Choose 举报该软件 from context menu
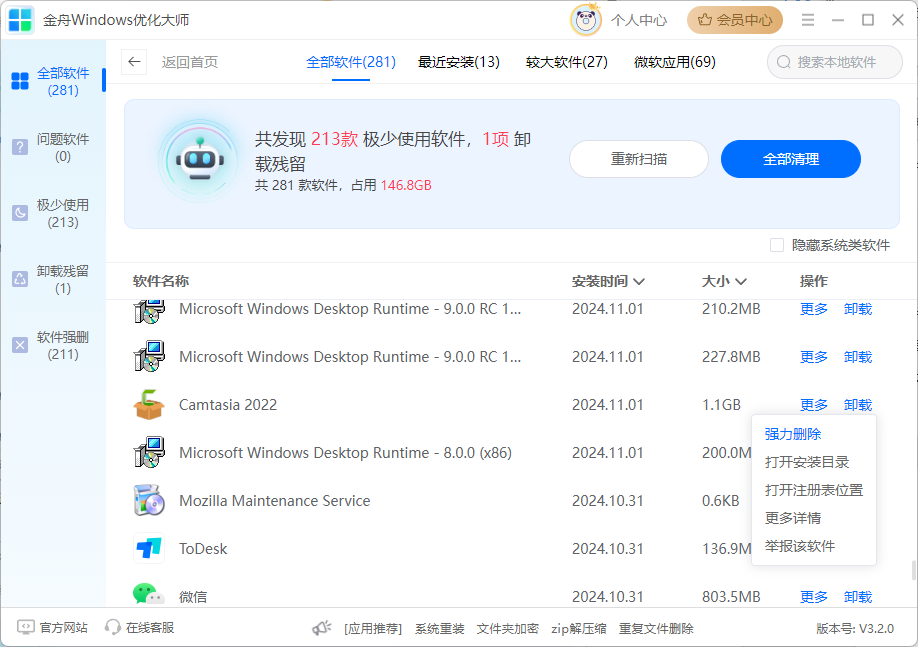Image resolution: width=918 pixels, height=647 pixels. pos(800,546)
